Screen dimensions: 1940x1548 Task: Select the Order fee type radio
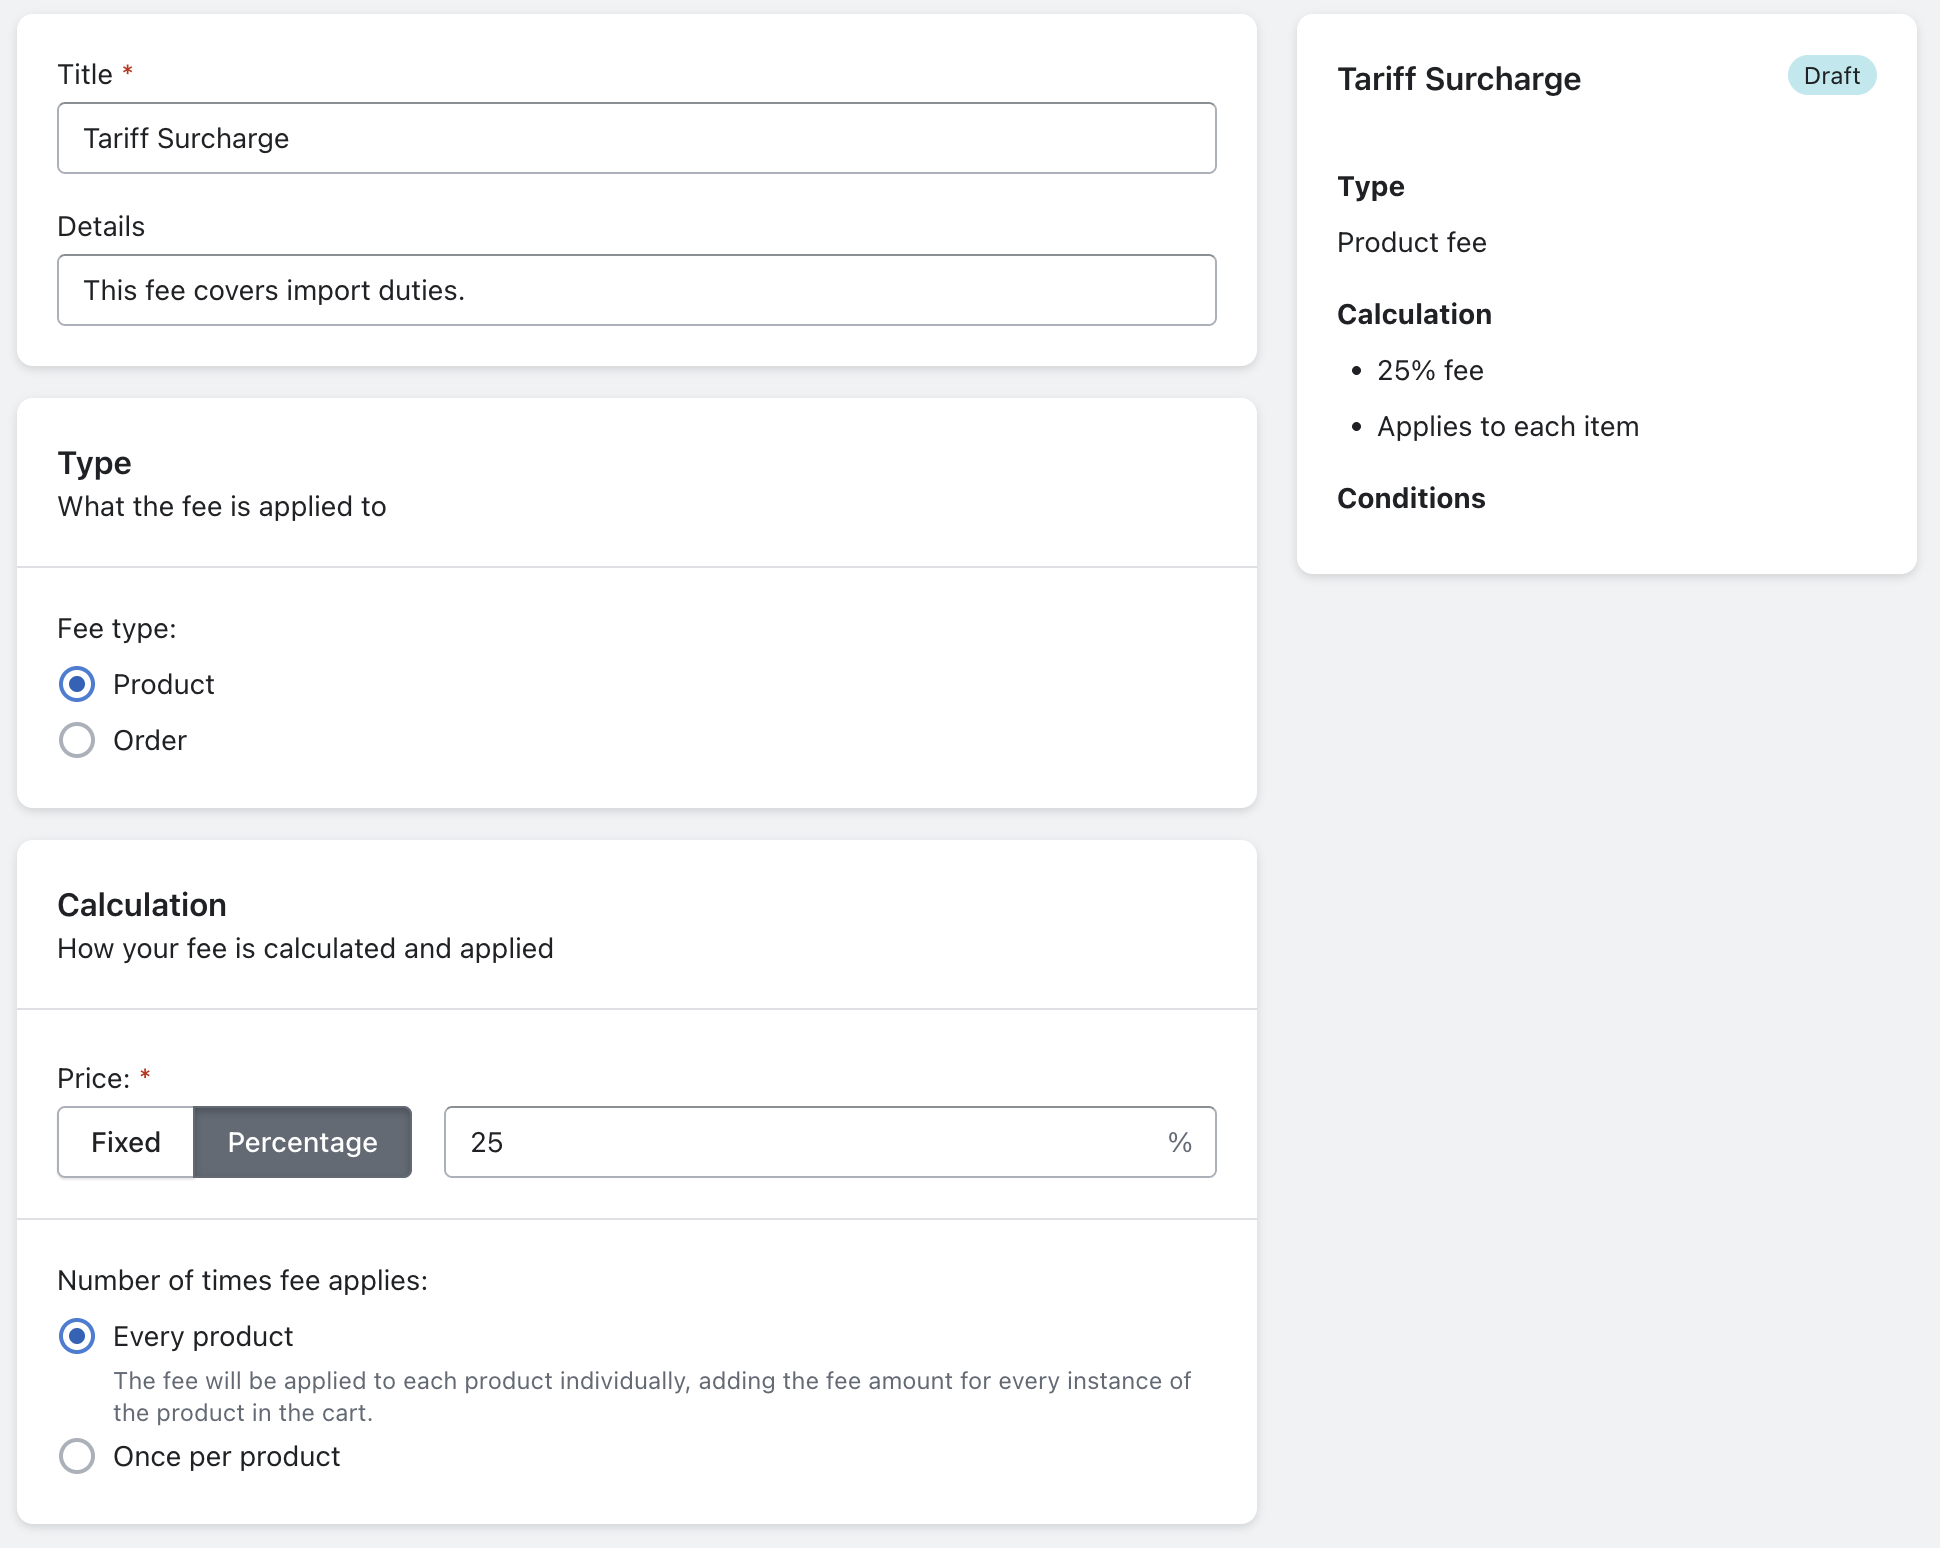click(x=77, y=740)
